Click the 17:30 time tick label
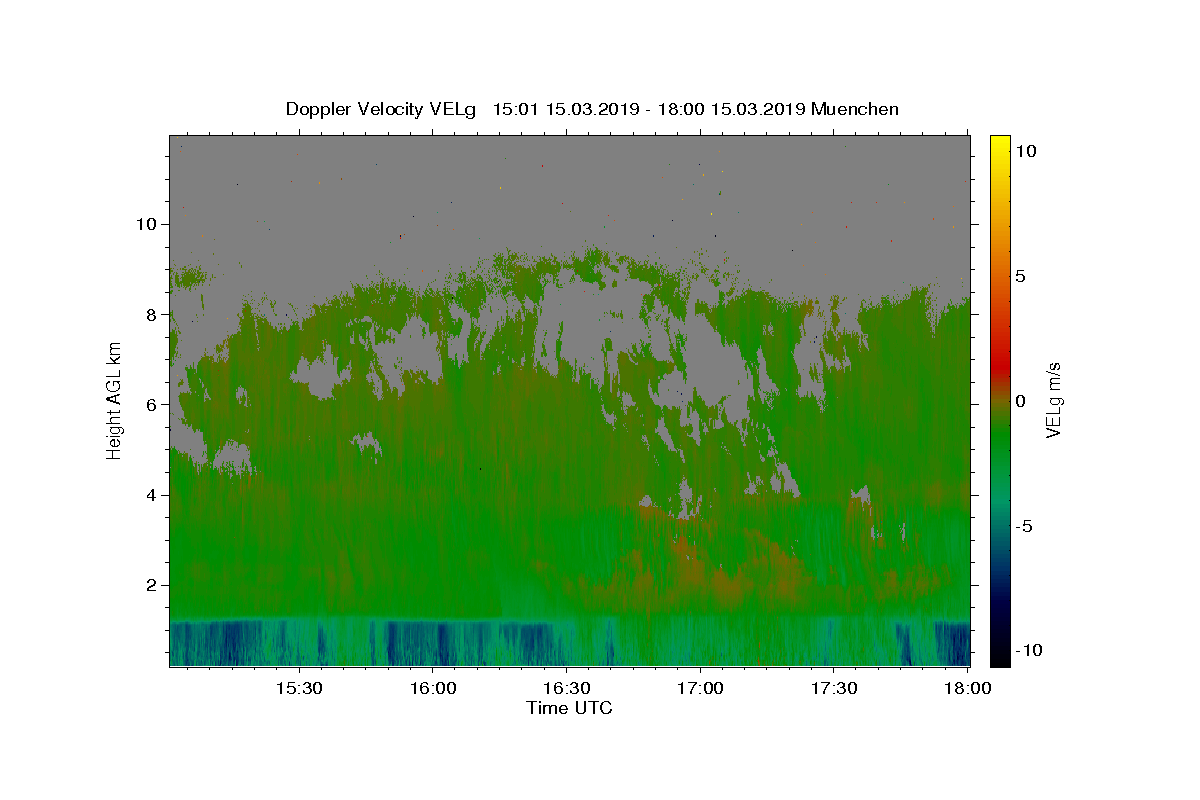The image size is (1200, 800). click(x=833, y=689)
